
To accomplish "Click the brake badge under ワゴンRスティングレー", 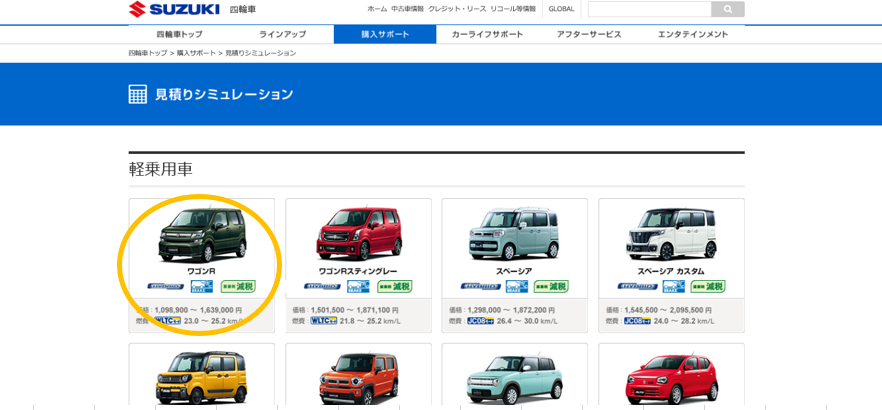I will [358, 286].
